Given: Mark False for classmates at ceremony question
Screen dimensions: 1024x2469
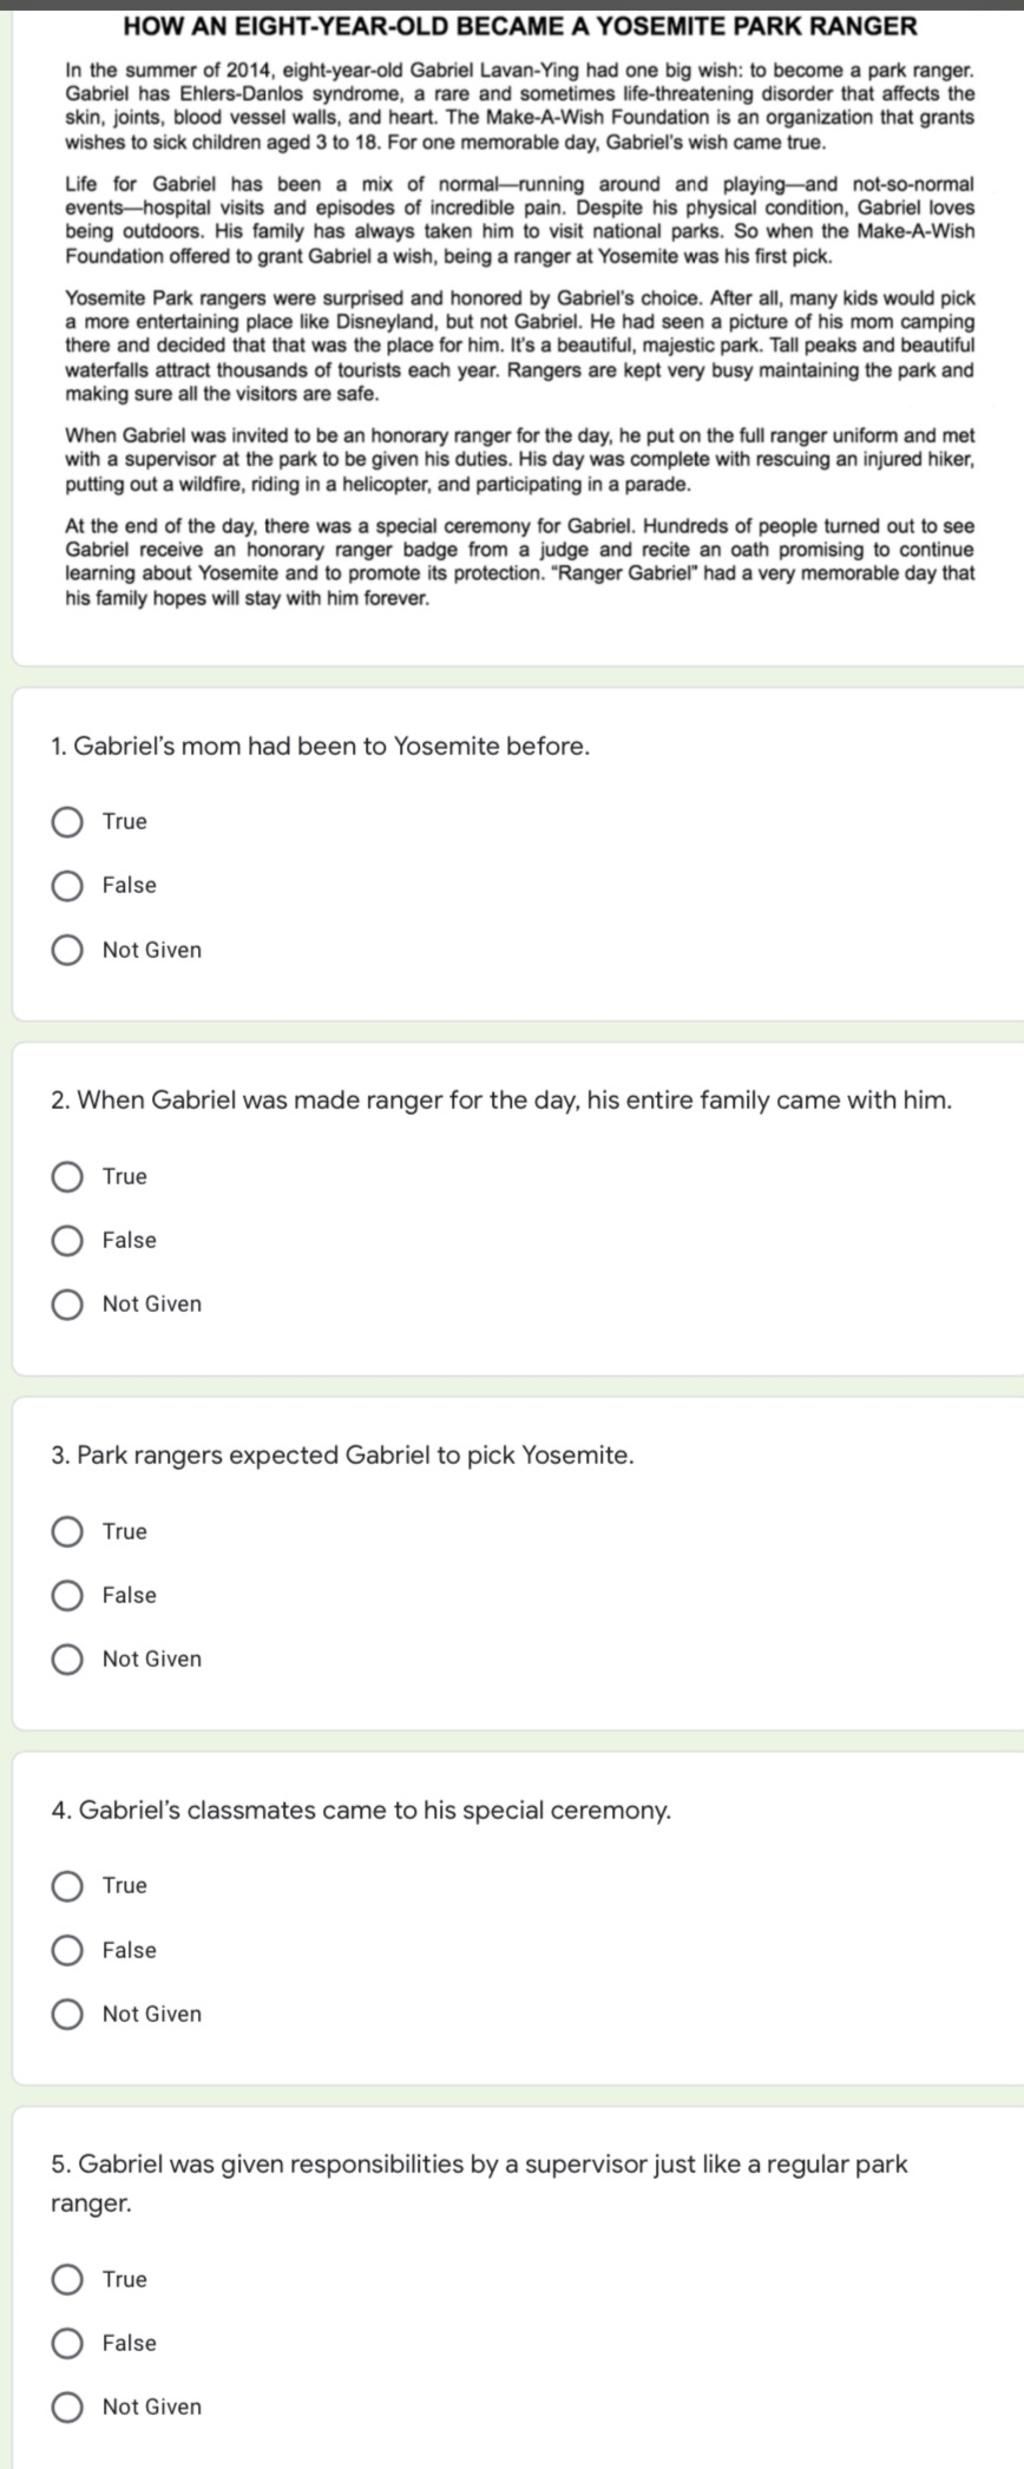Looking at the screenshot, I should 67,1951.
